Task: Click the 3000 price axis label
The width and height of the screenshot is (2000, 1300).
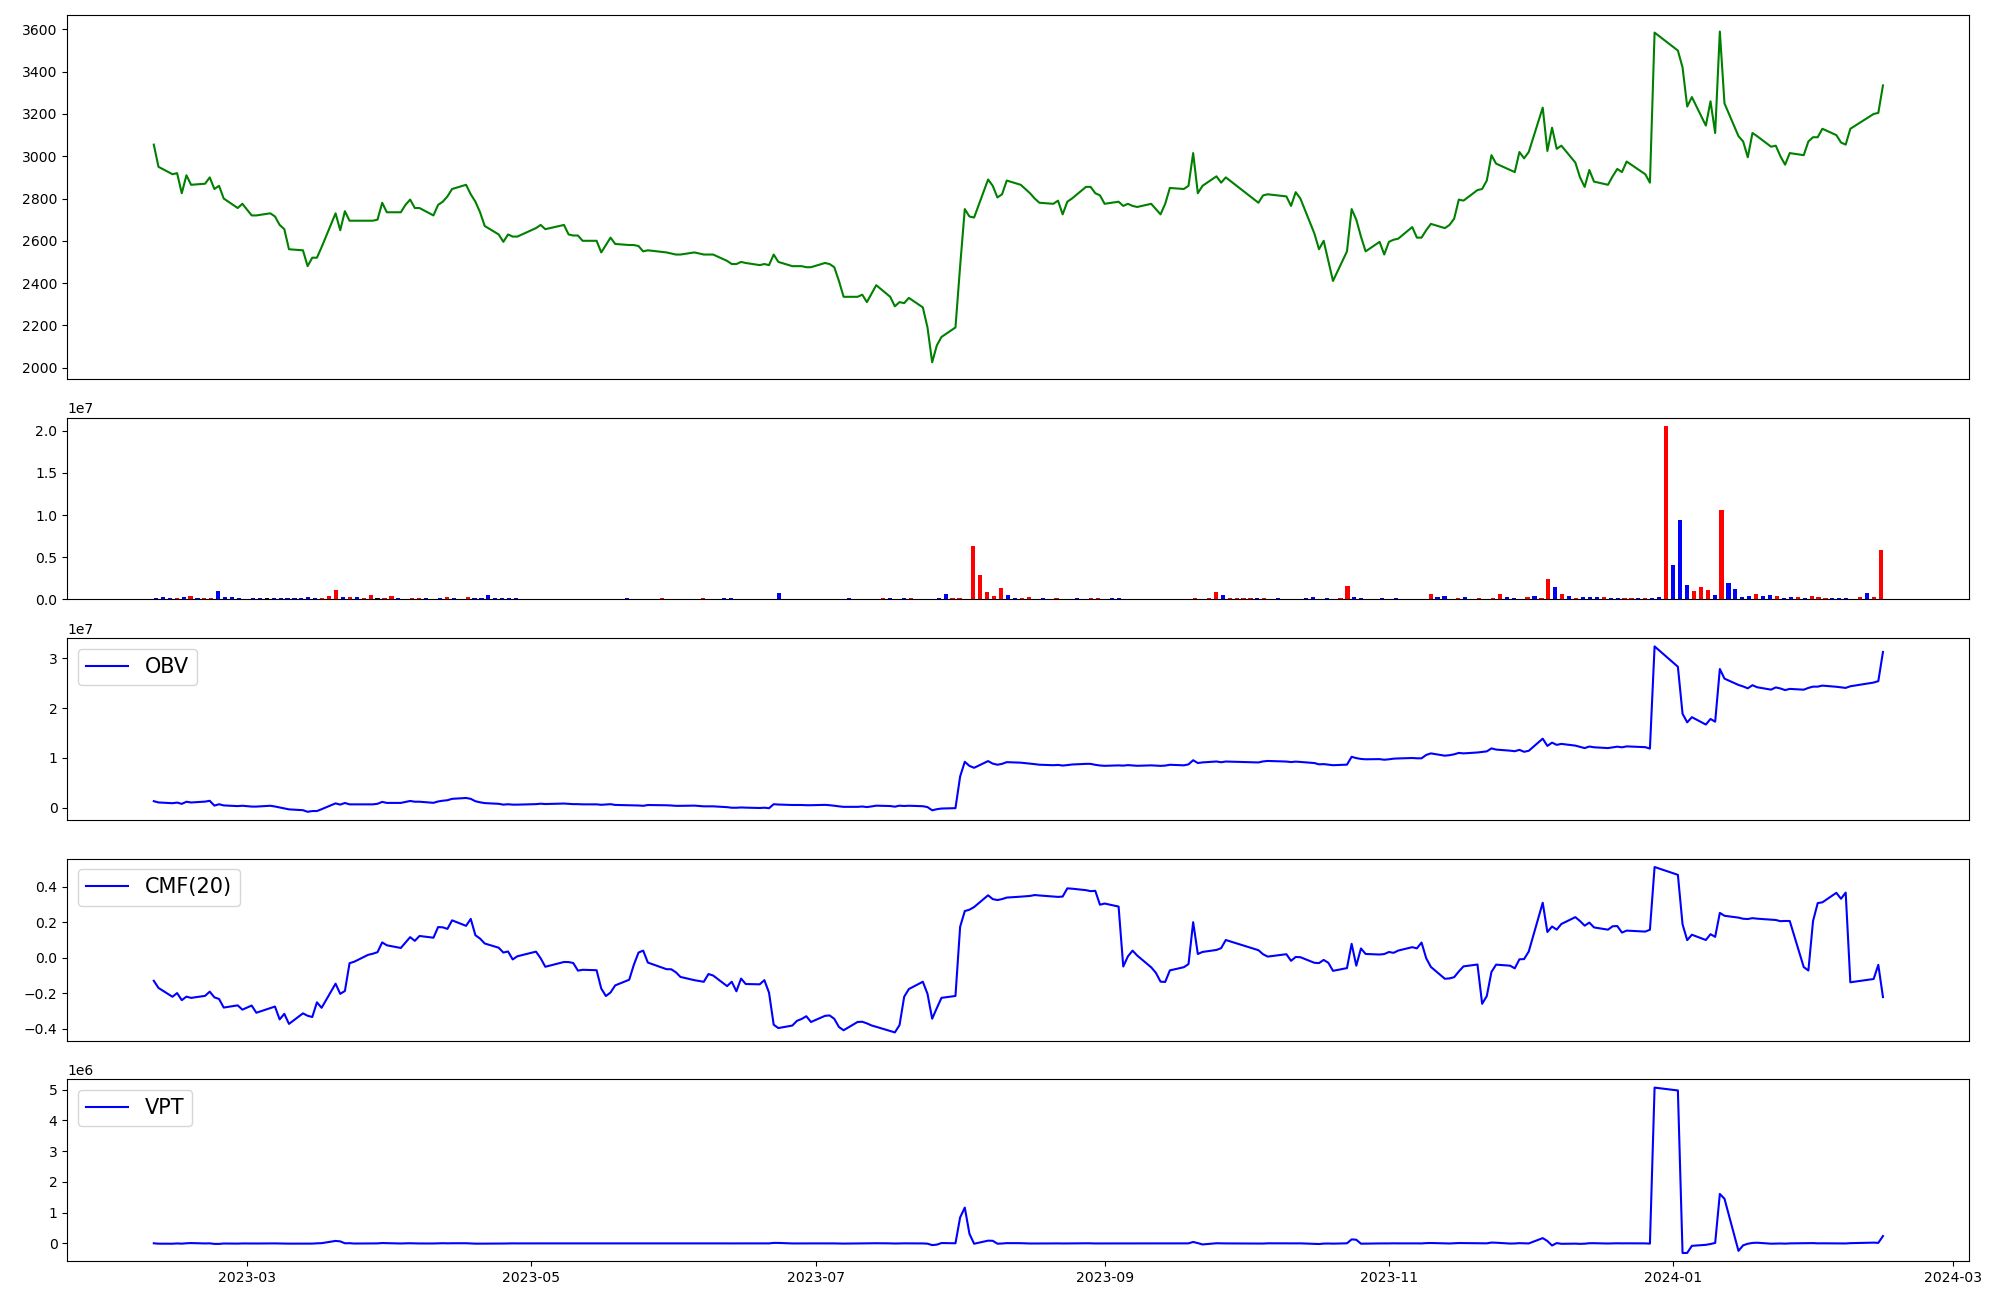Action: (x=40, y=157)
